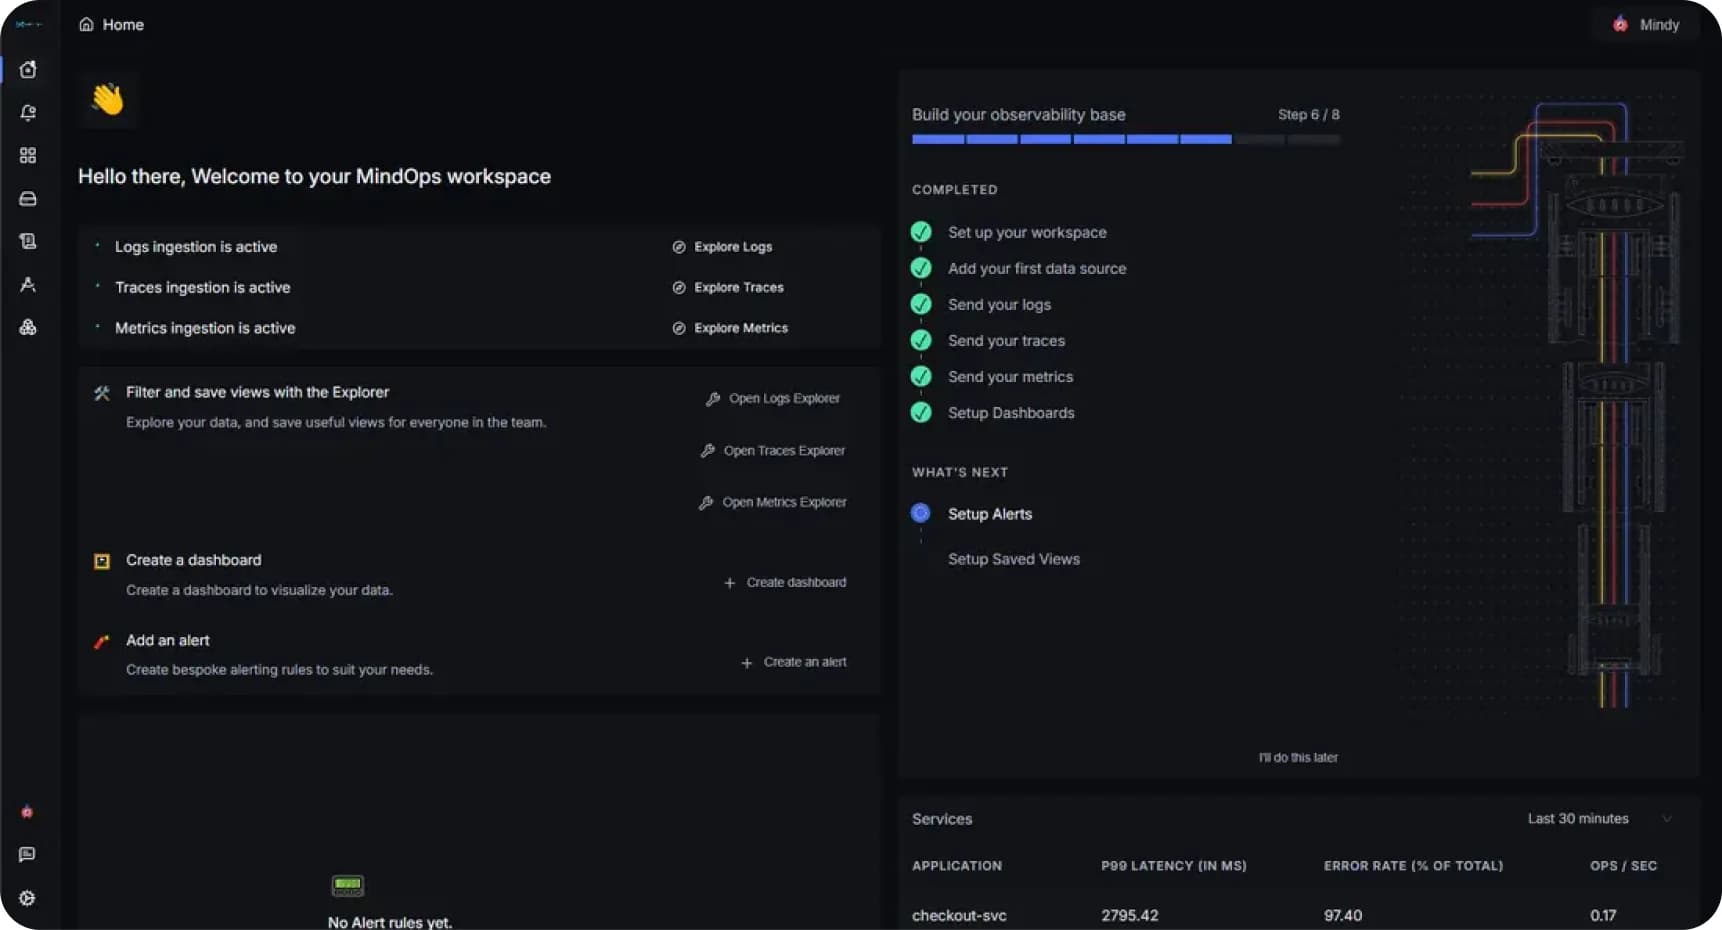Sort services by P99 LATENCY column header

pyautogui.click(x=1174, y=866)
